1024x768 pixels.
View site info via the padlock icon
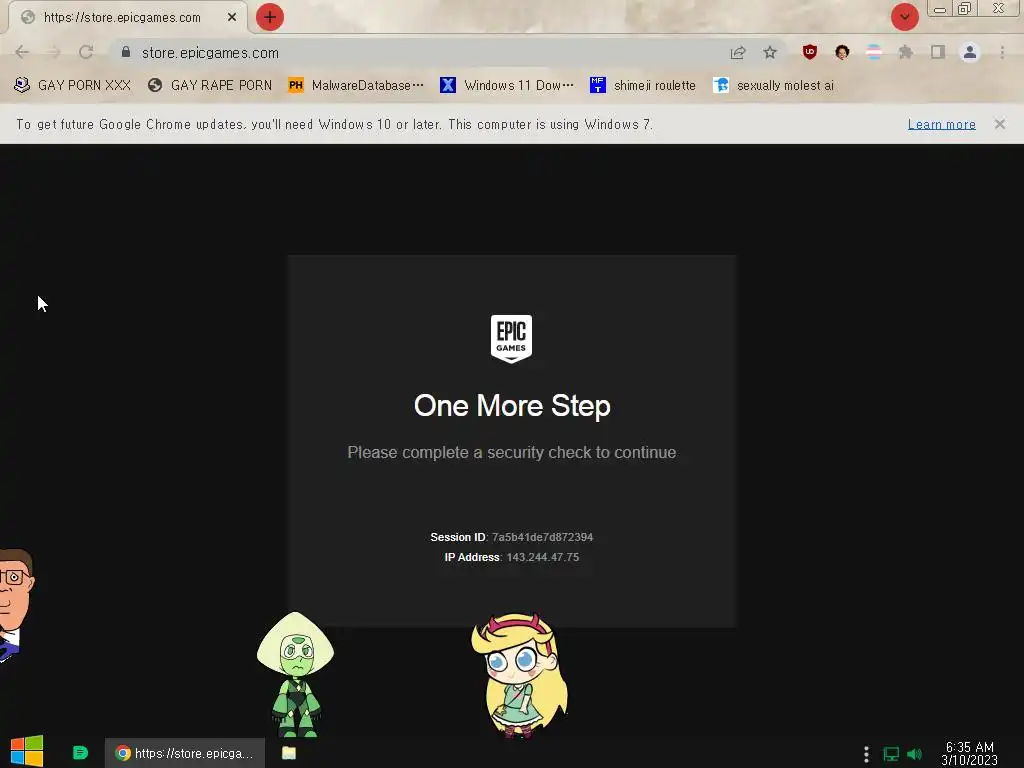point(126,52)
